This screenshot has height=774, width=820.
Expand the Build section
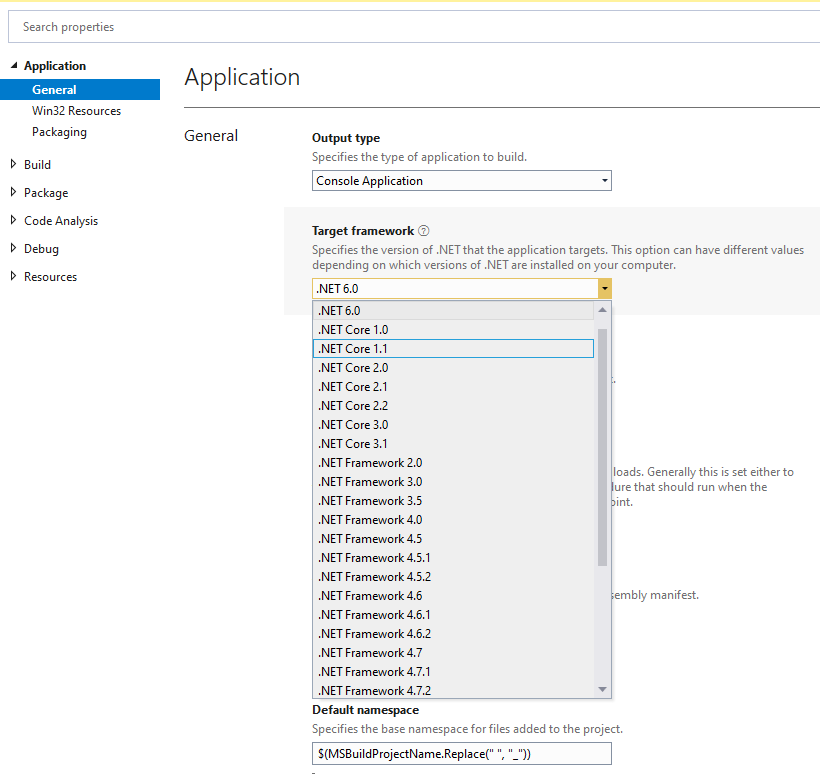[x=14, y=164]
